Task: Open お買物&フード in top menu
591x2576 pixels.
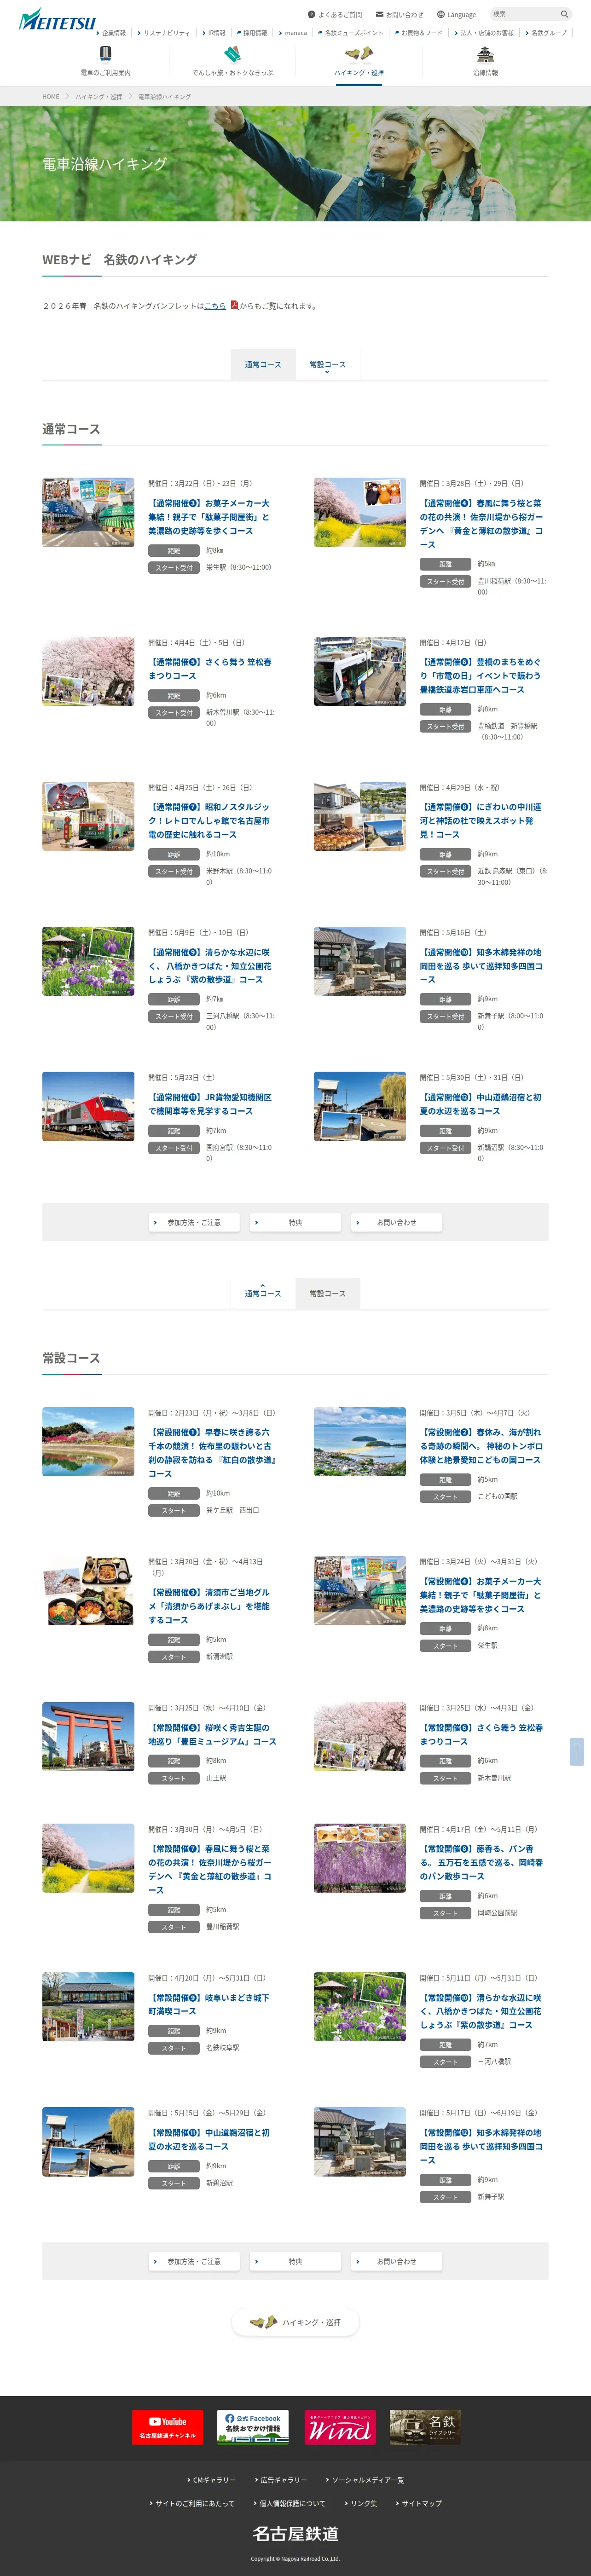Action: tap(419, 33)
